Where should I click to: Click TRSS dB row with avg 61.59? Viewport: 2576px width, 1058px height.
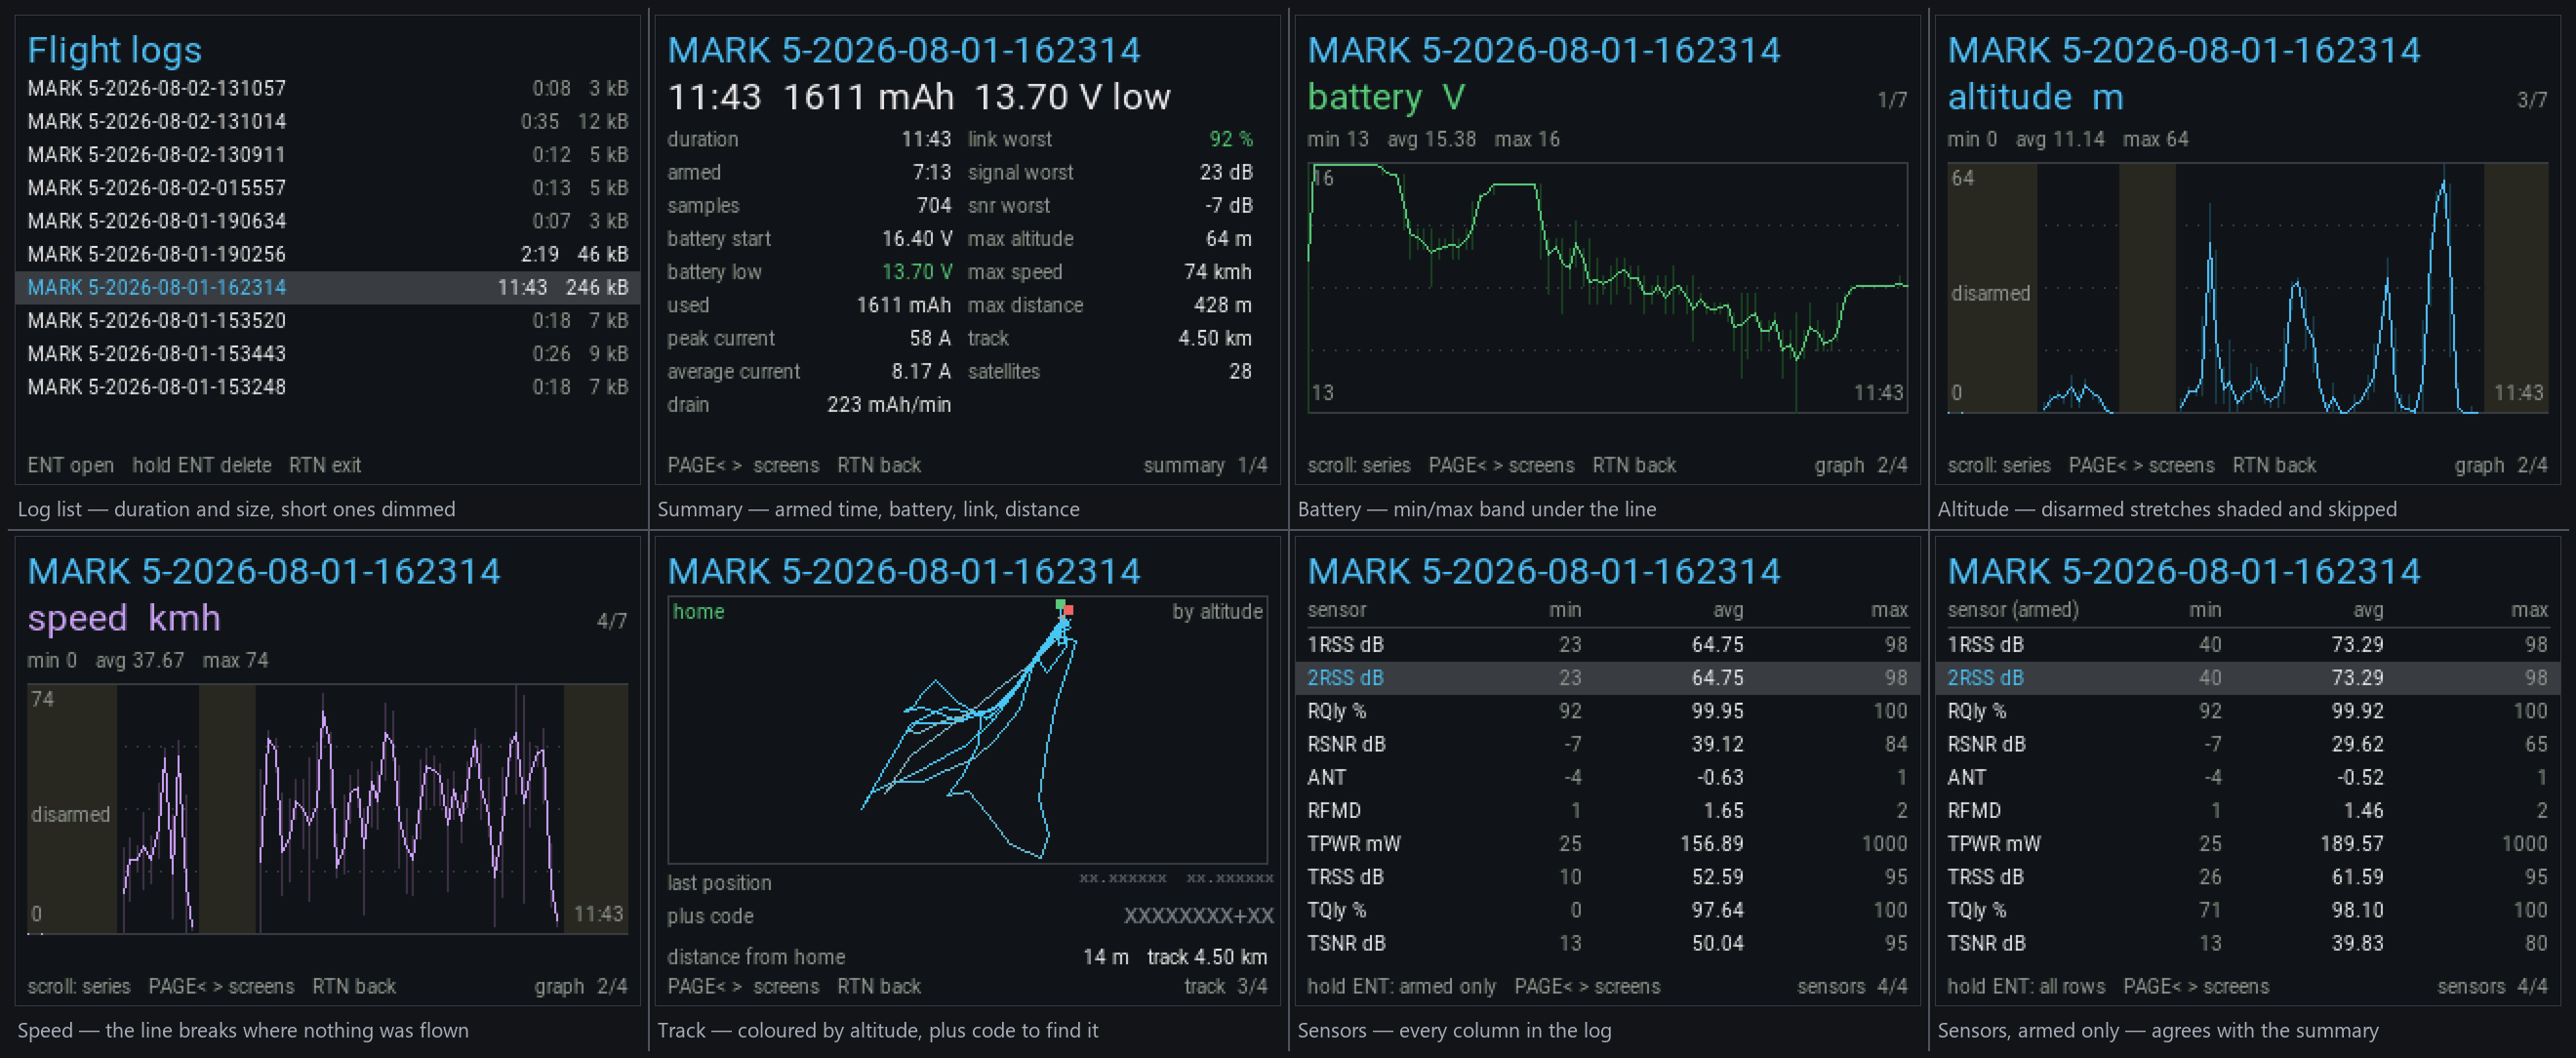(2247, 877)
